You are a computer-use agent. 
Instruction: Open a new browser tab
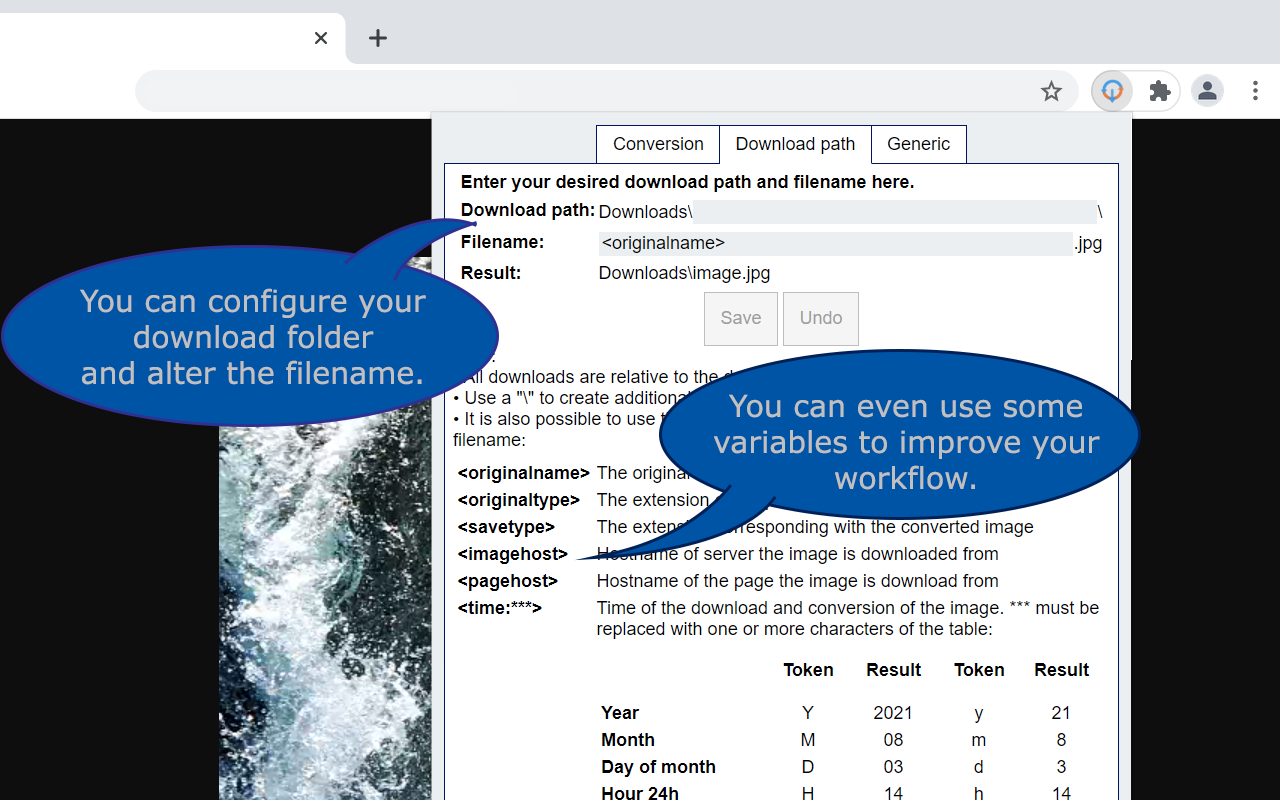pyautogui.click(x=377, y=38)
